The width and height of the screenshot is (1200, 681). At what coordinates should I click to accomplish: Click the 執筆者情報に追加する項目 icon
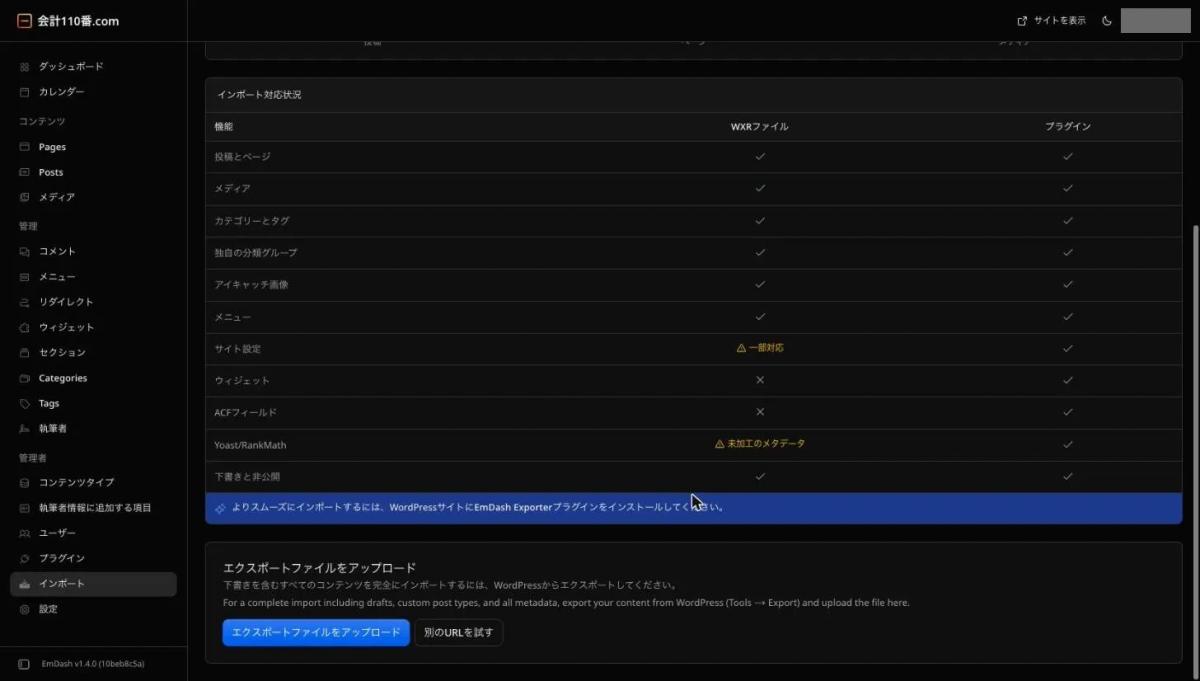coord(25,507)
